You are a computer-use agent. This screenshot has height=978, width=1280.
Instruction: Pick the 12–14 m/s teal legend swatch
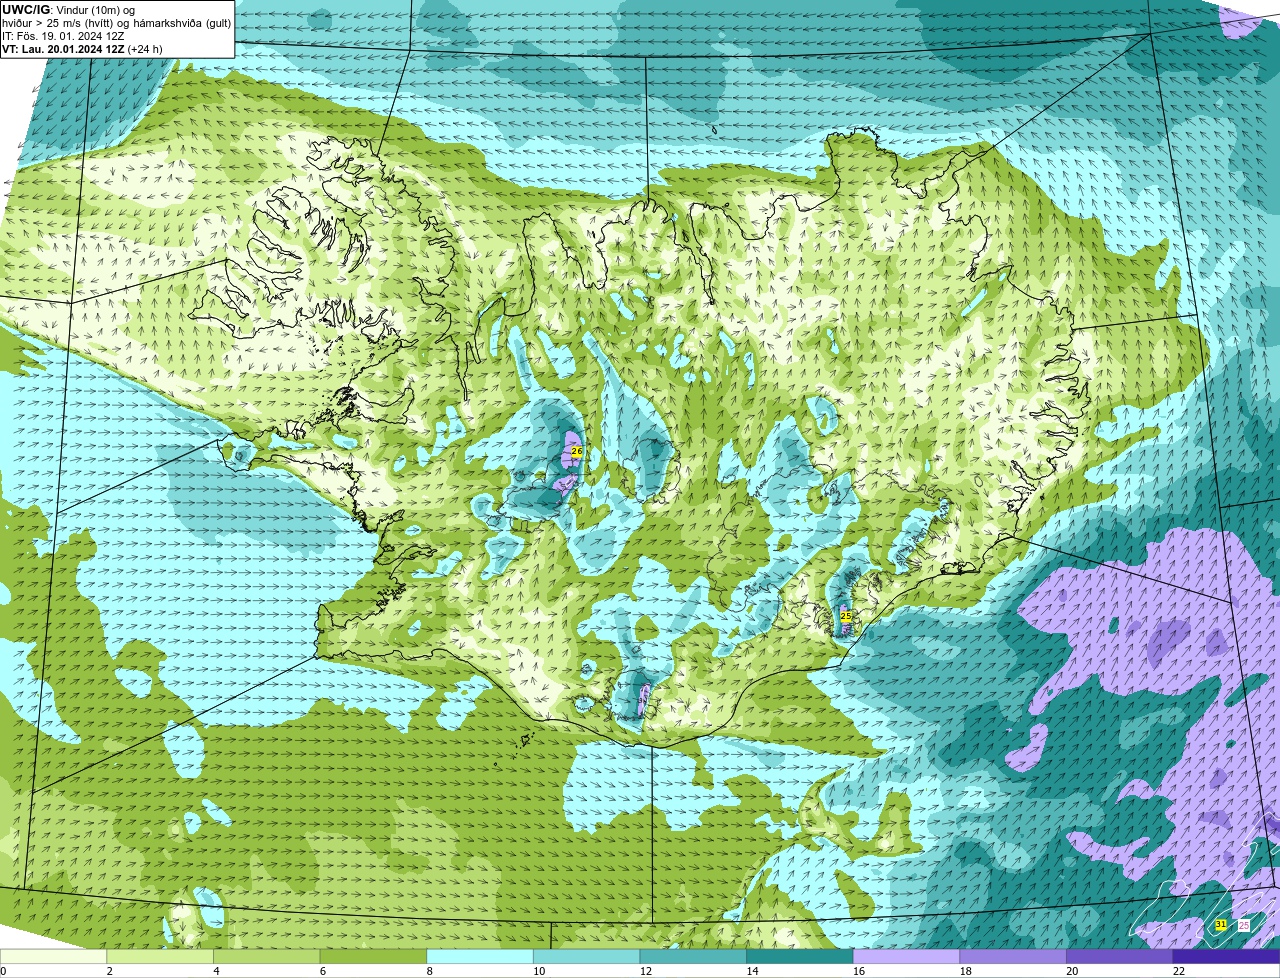pyautogui.click(x=693, y=956)
